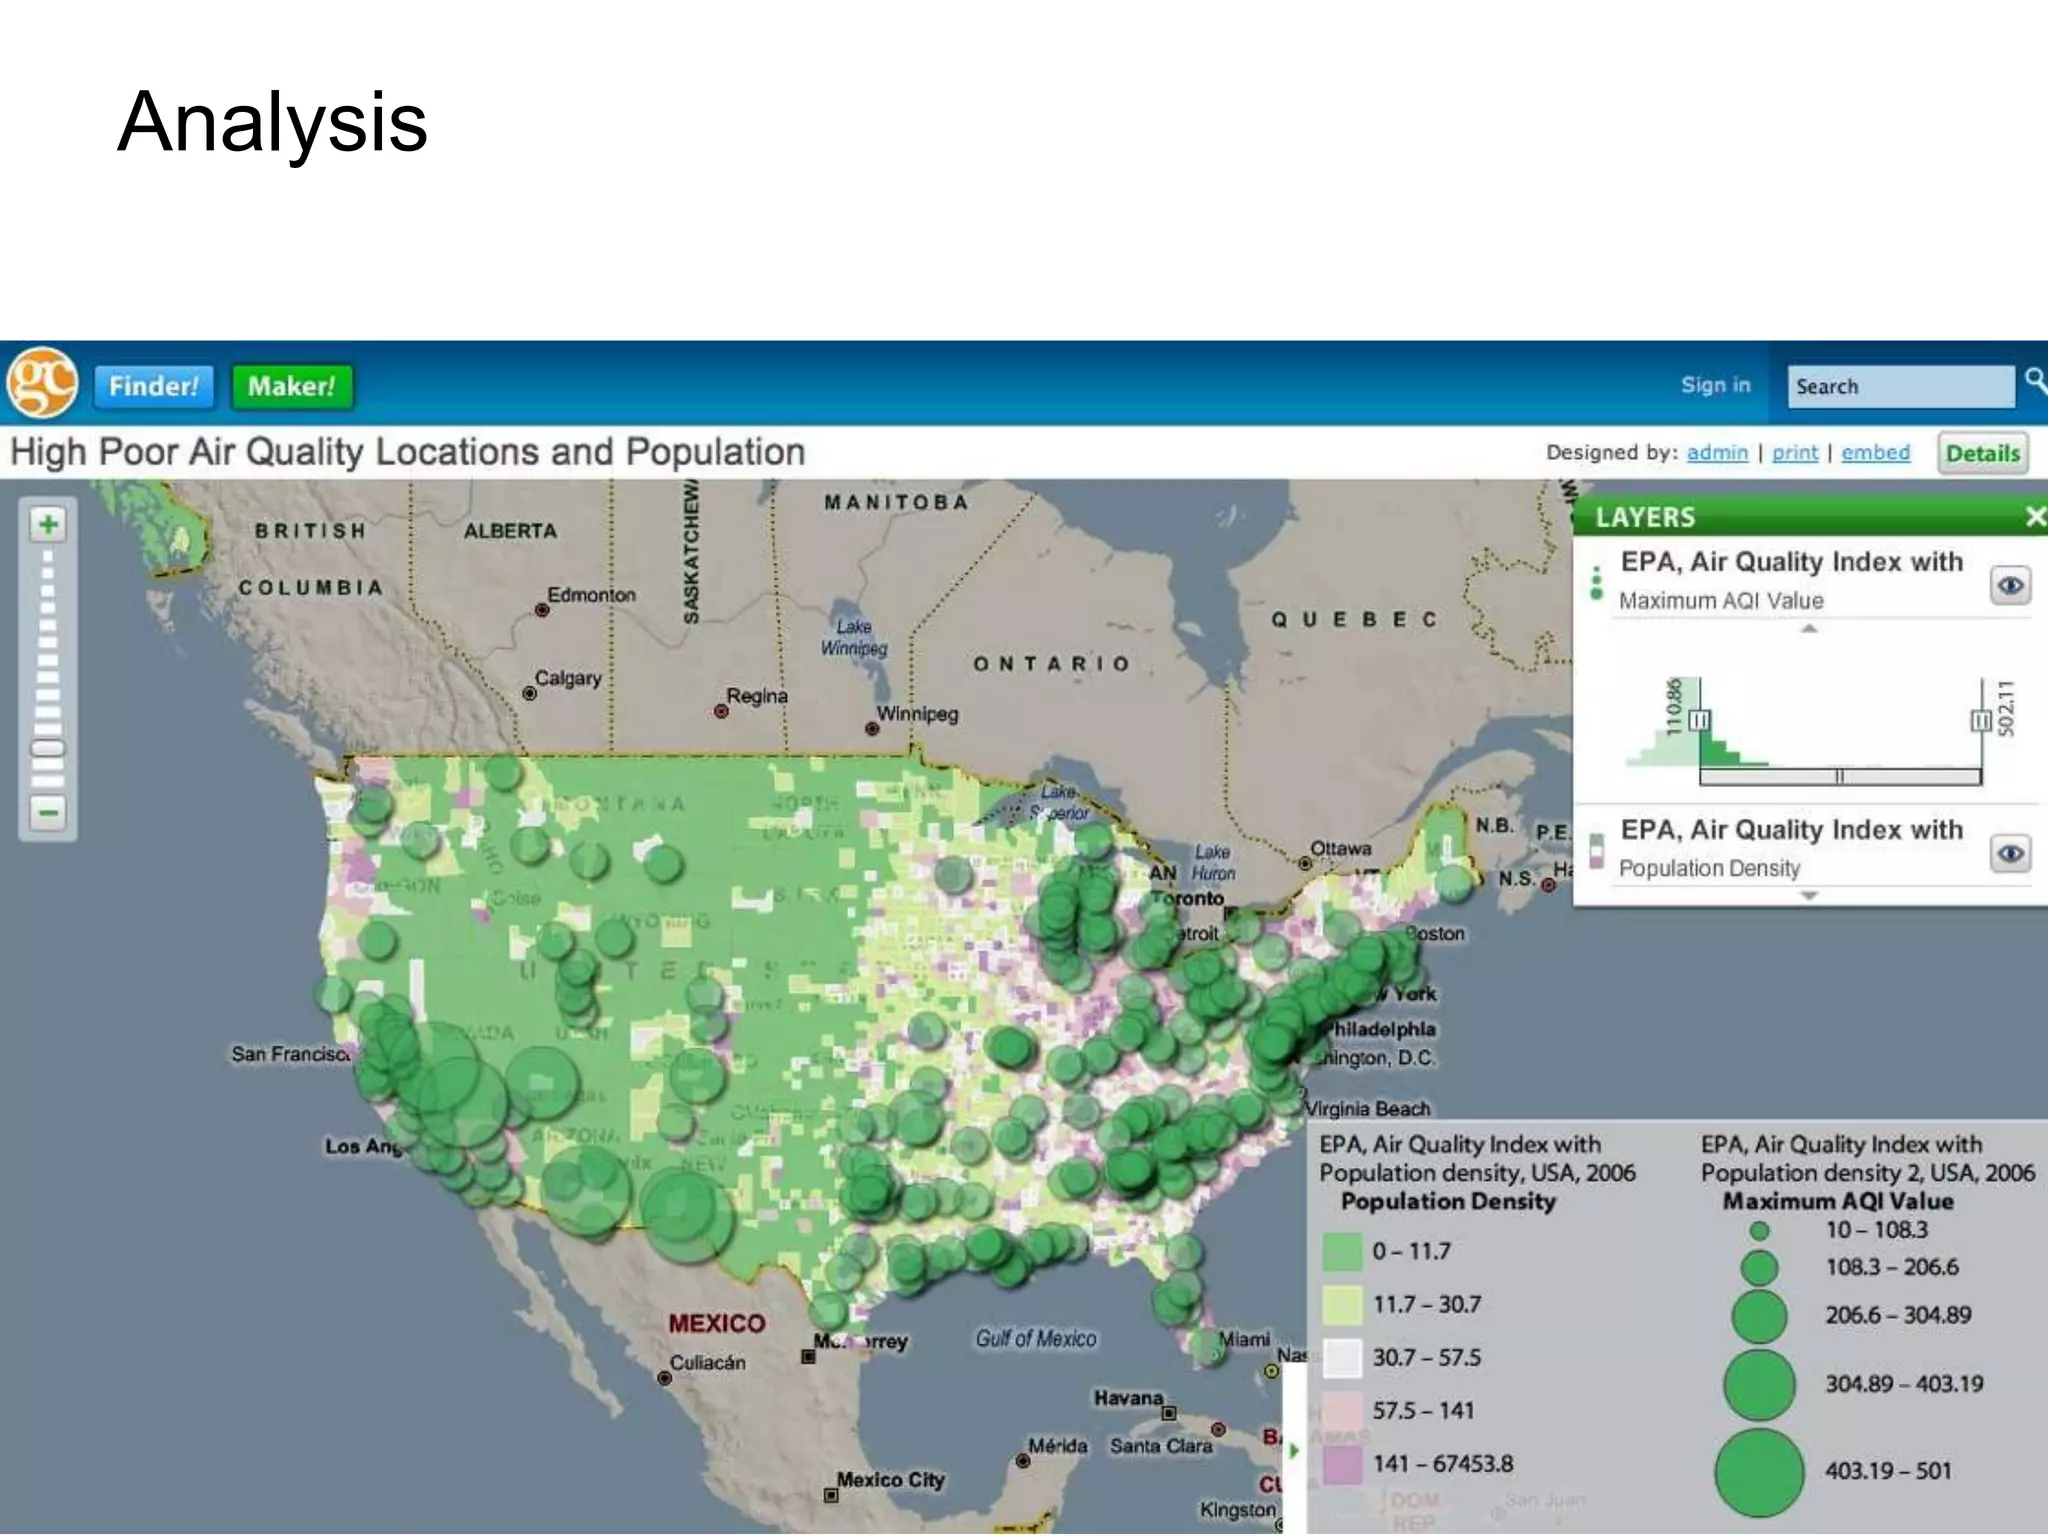This screenshot has height=1536, width=2048.
Task: Toggle visibility of Population Density layer
Action: [2010, 854]
